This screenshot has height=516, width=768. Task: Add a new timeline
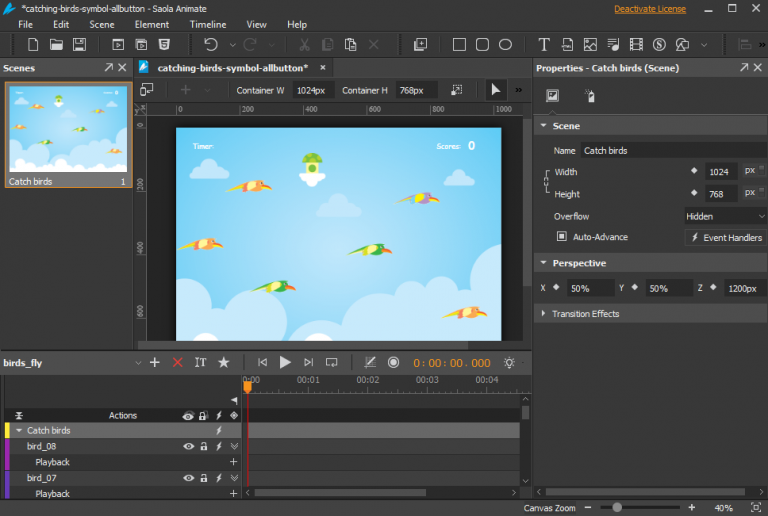(x=155, y=362)
